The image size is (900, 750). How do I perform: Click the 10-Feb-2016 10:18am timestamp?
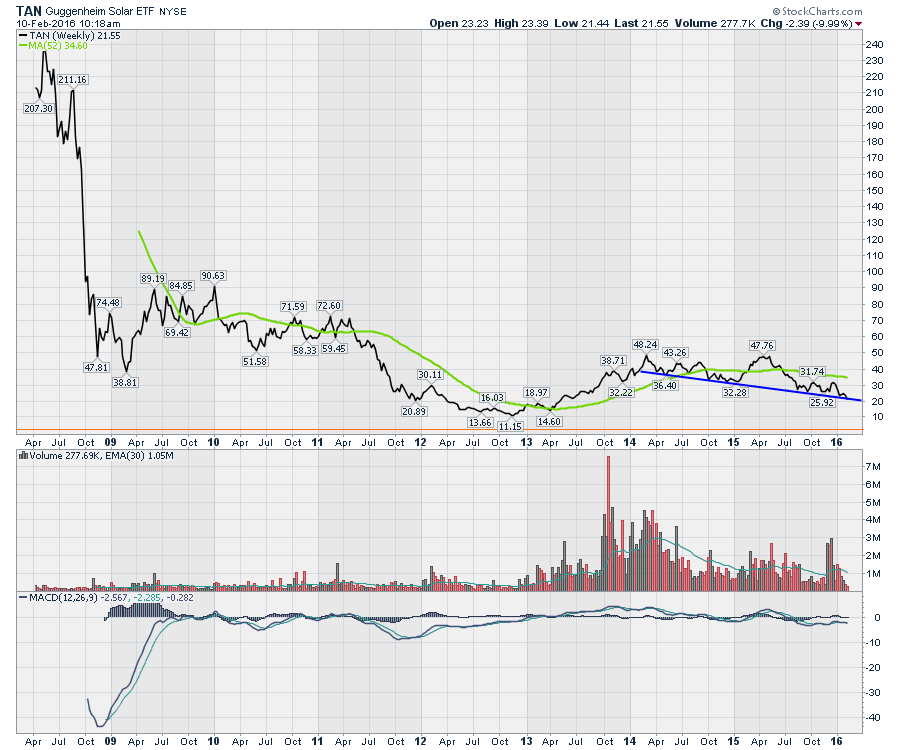point(68,24)
